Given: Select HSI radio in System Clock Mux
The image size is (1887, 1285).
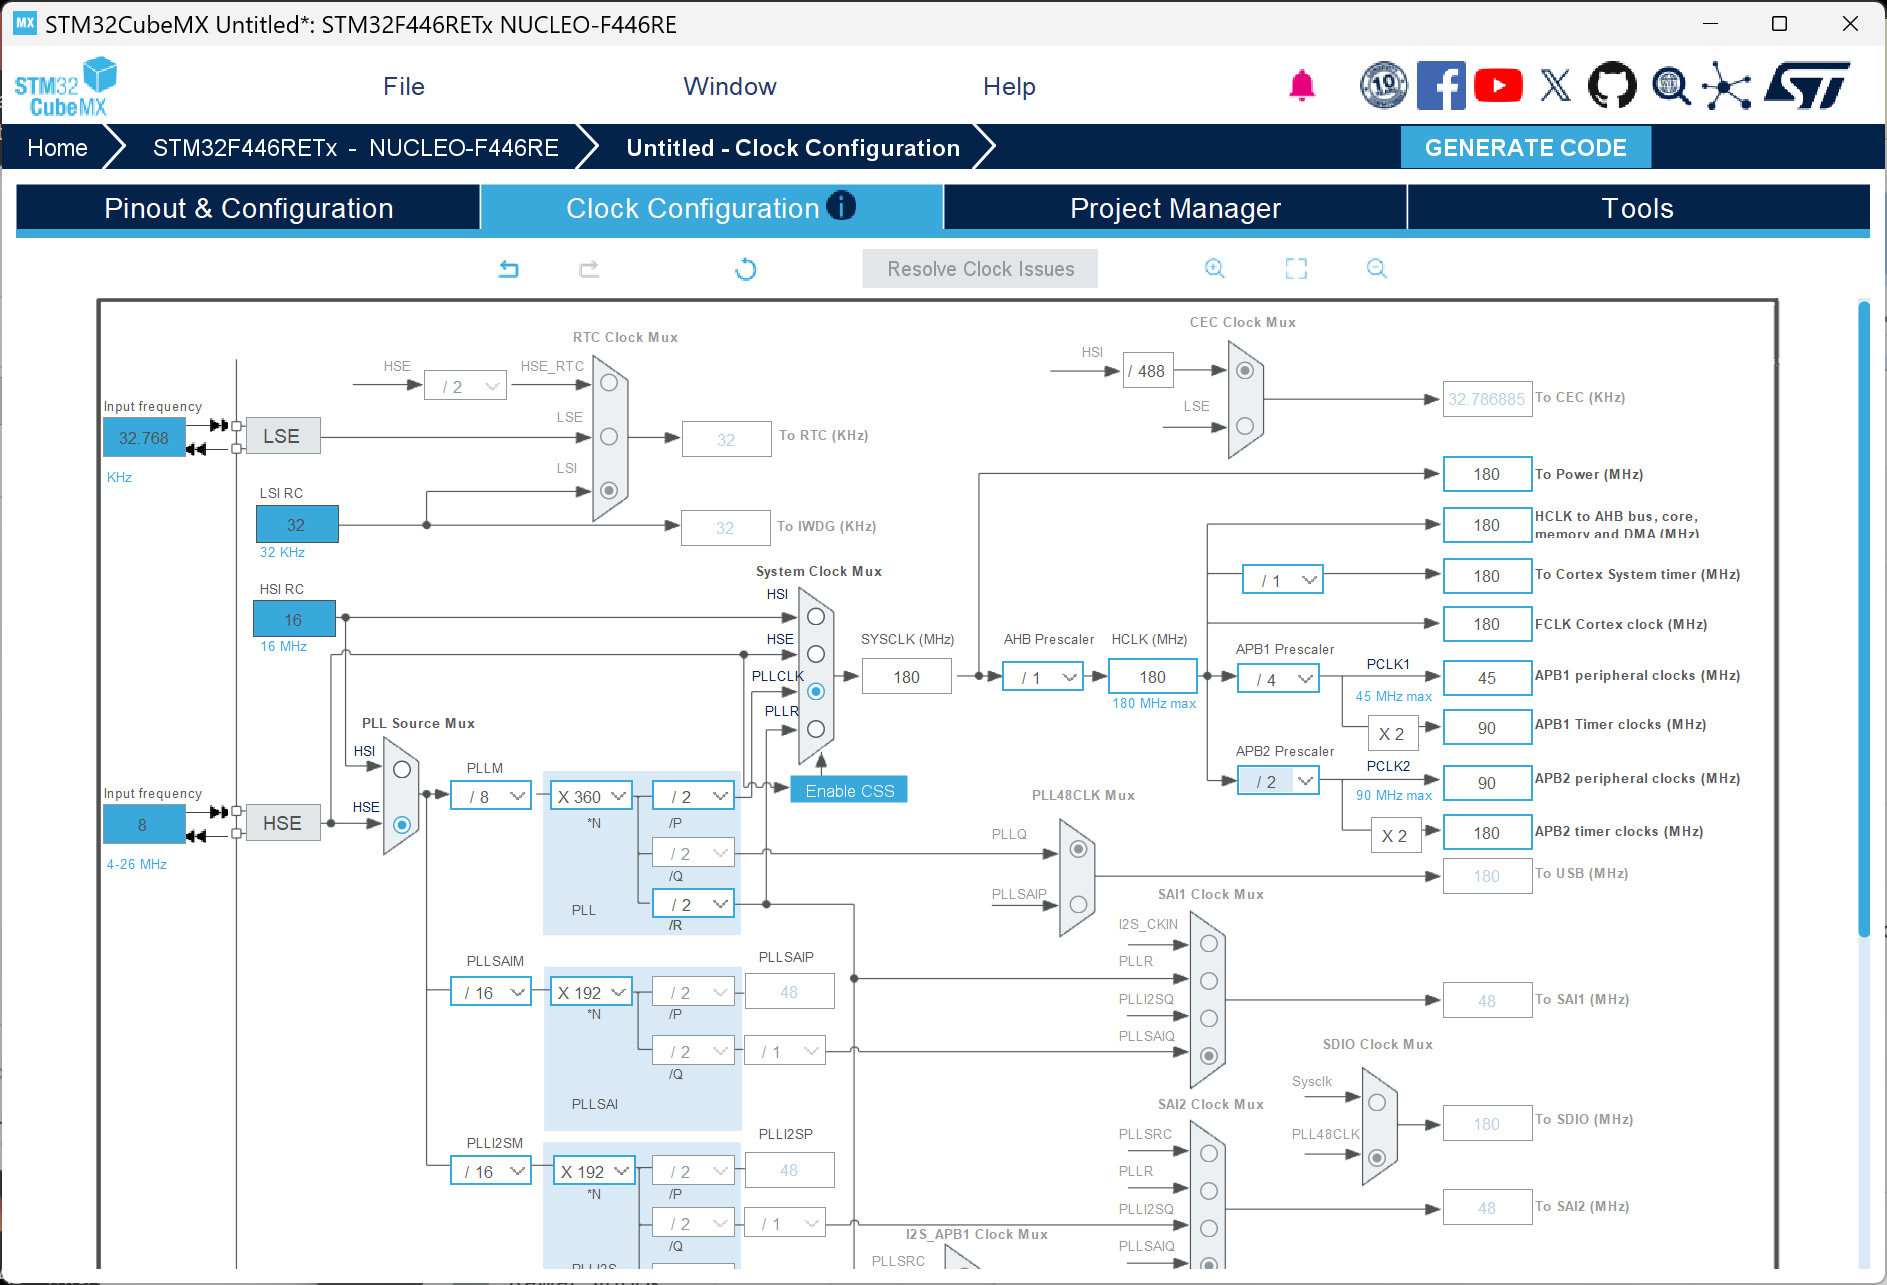Looking at the screenshot, I should point(816,617).
